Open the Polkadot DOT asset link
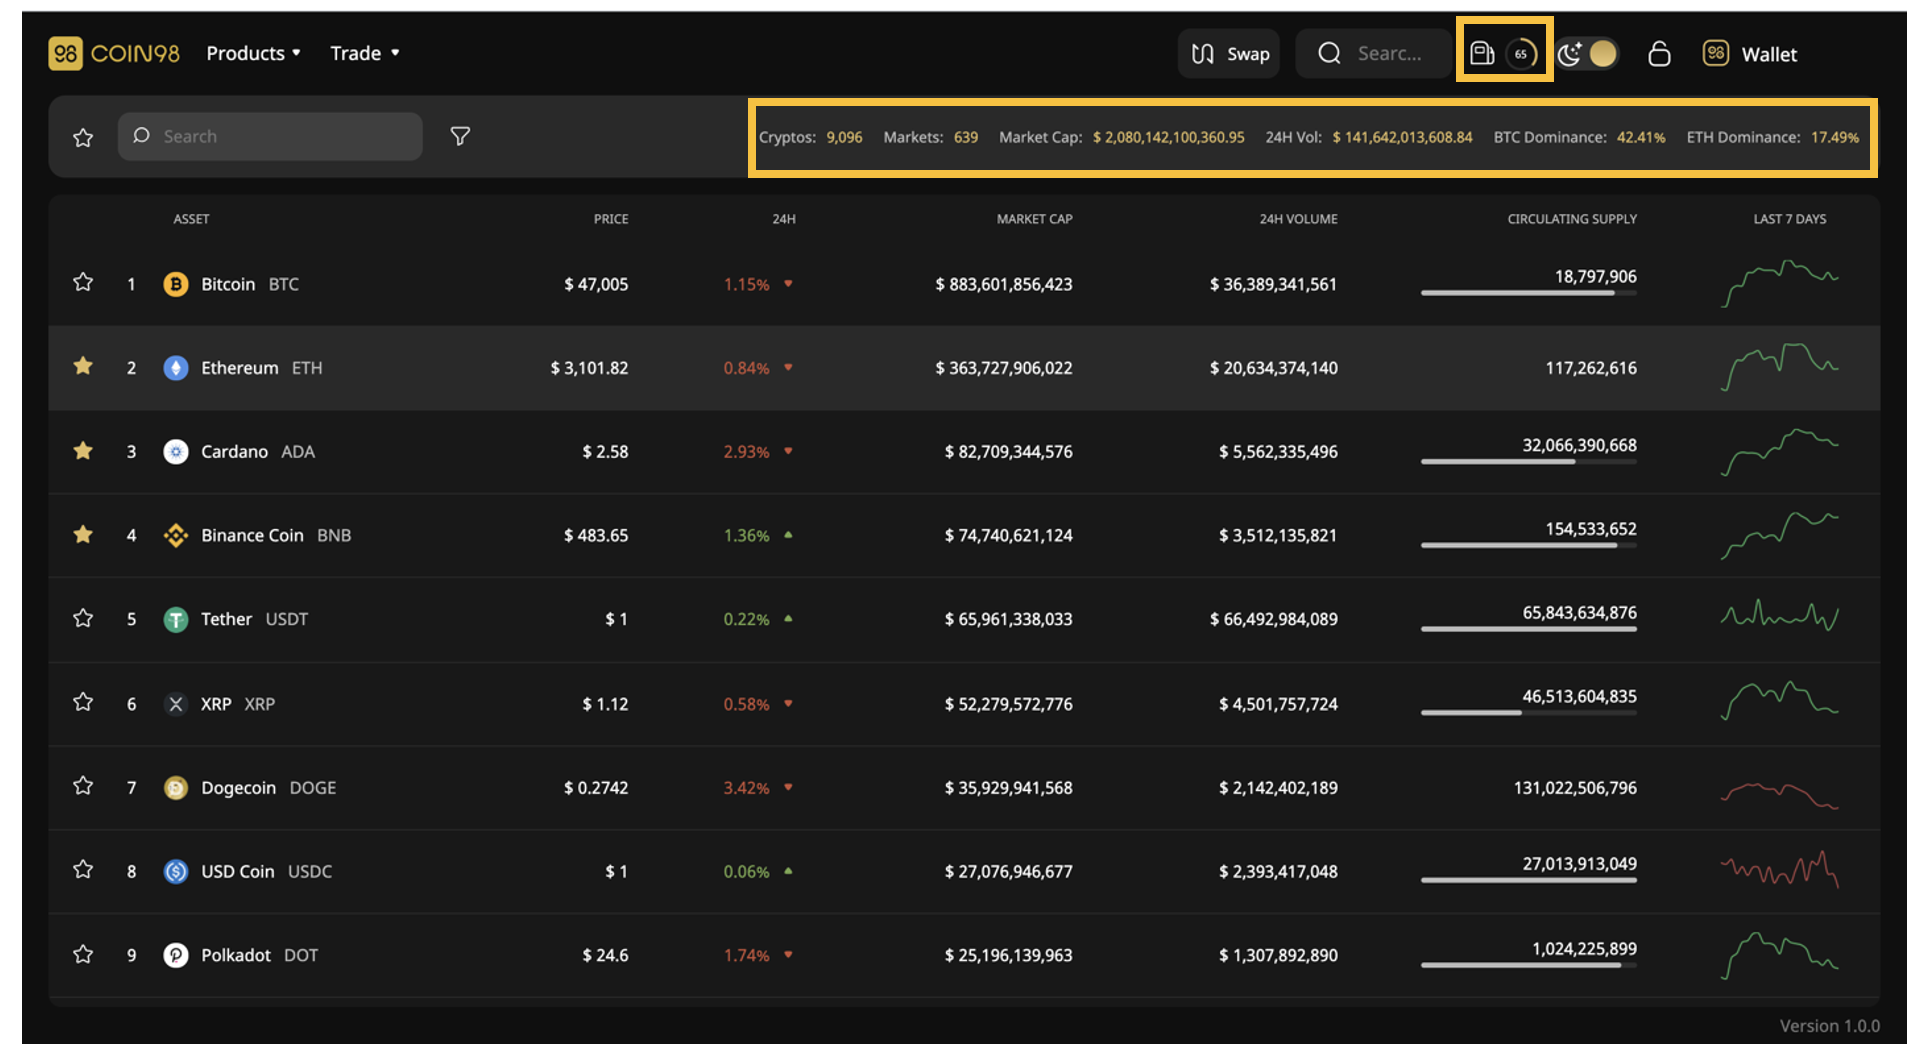The height and width of the screenshot is (1058, 1920). (260, 955)
